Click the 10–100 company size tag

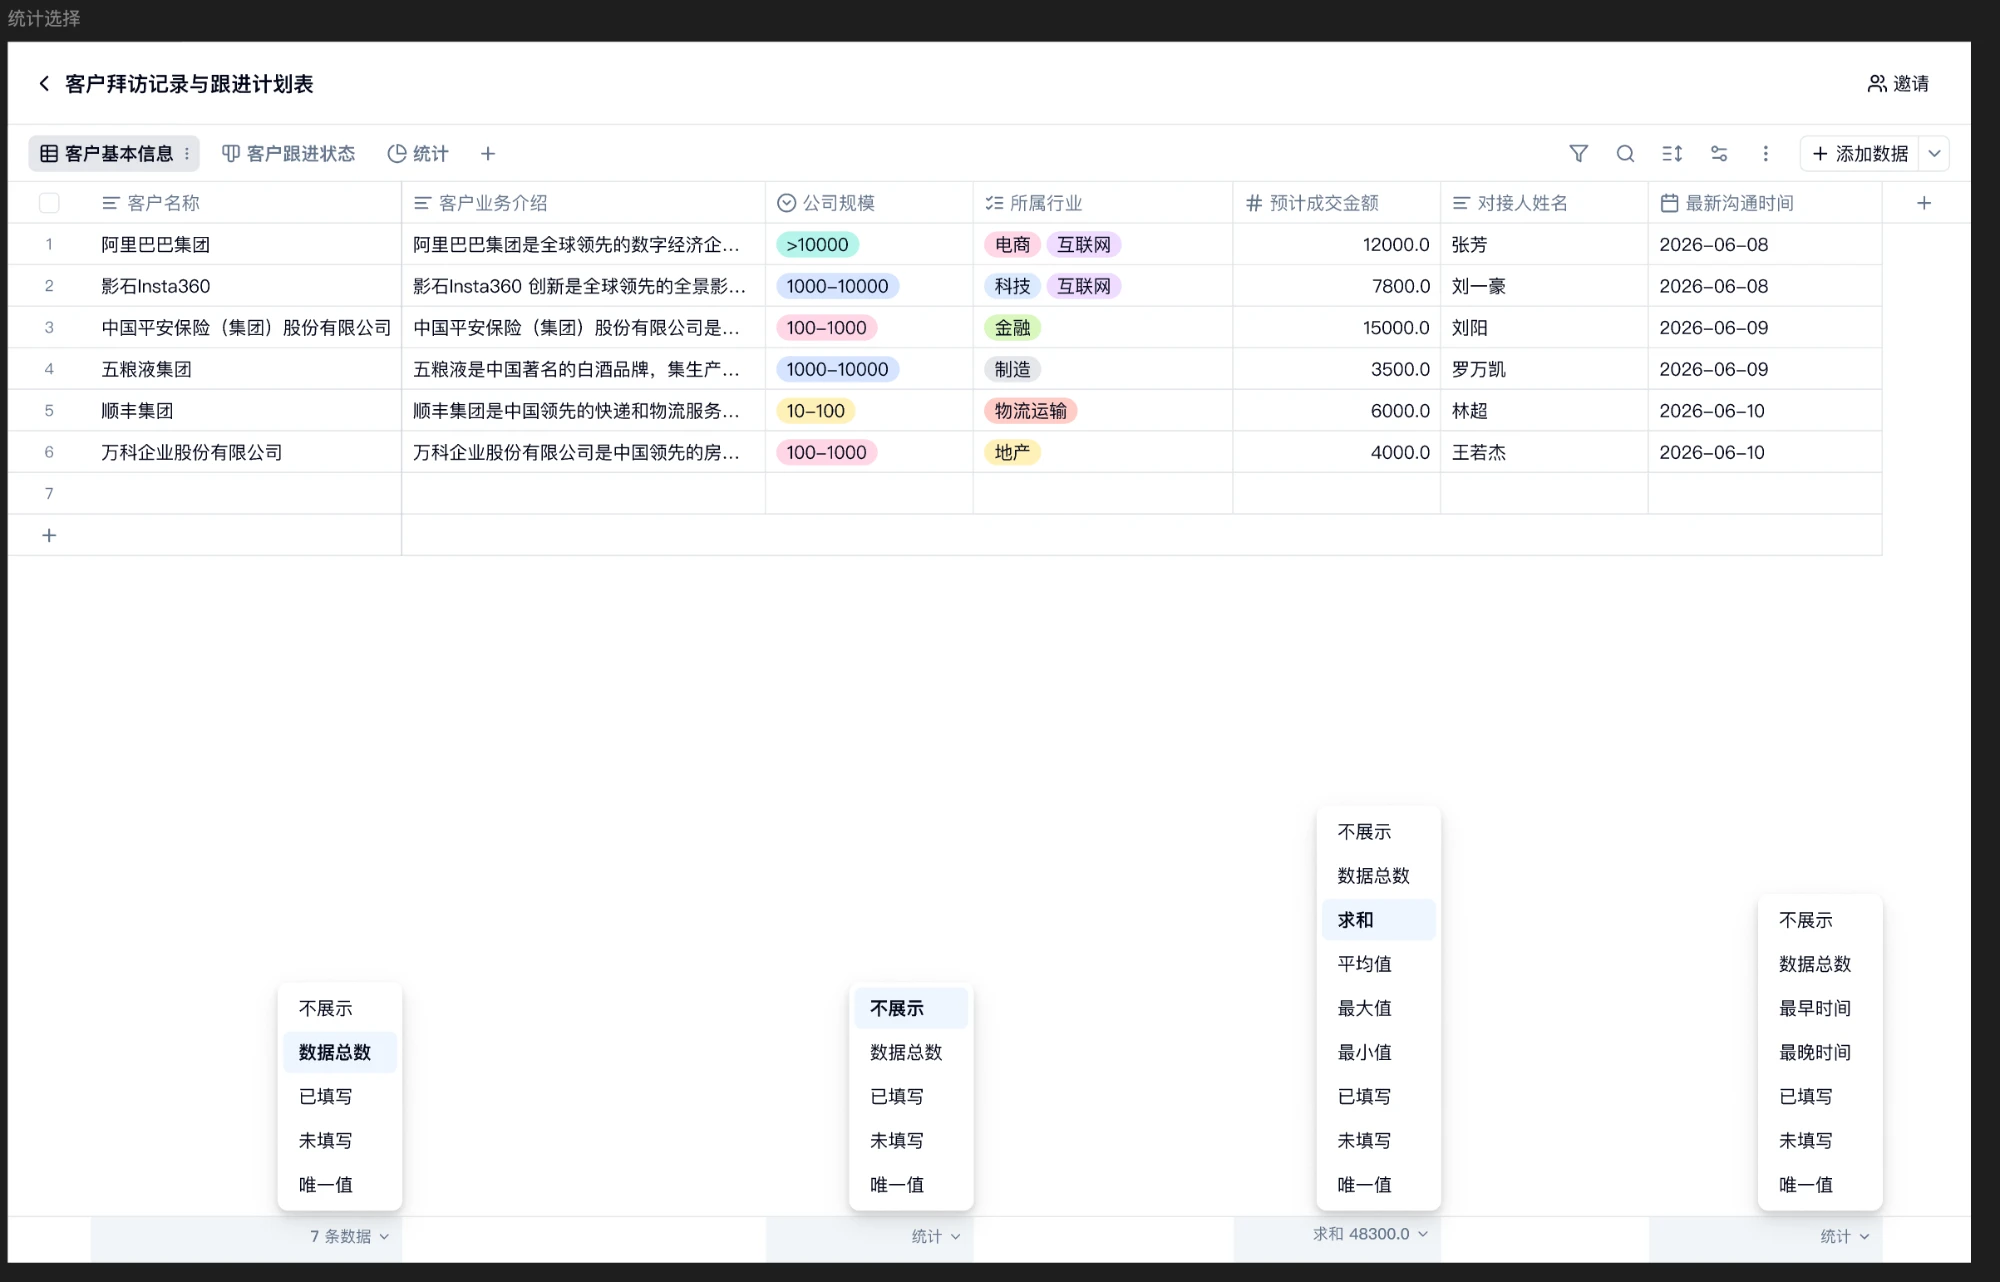[x=815, y=411]
